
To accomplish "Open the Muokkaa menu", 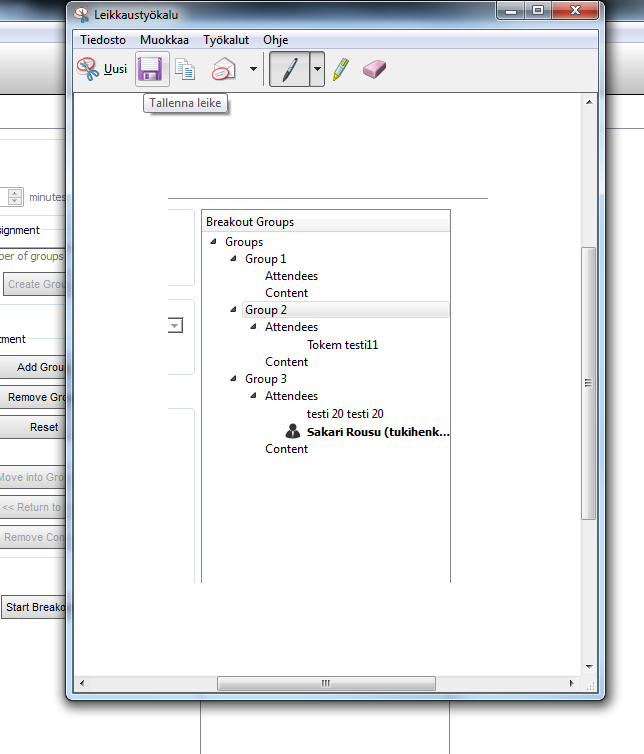I will point(164,40).
